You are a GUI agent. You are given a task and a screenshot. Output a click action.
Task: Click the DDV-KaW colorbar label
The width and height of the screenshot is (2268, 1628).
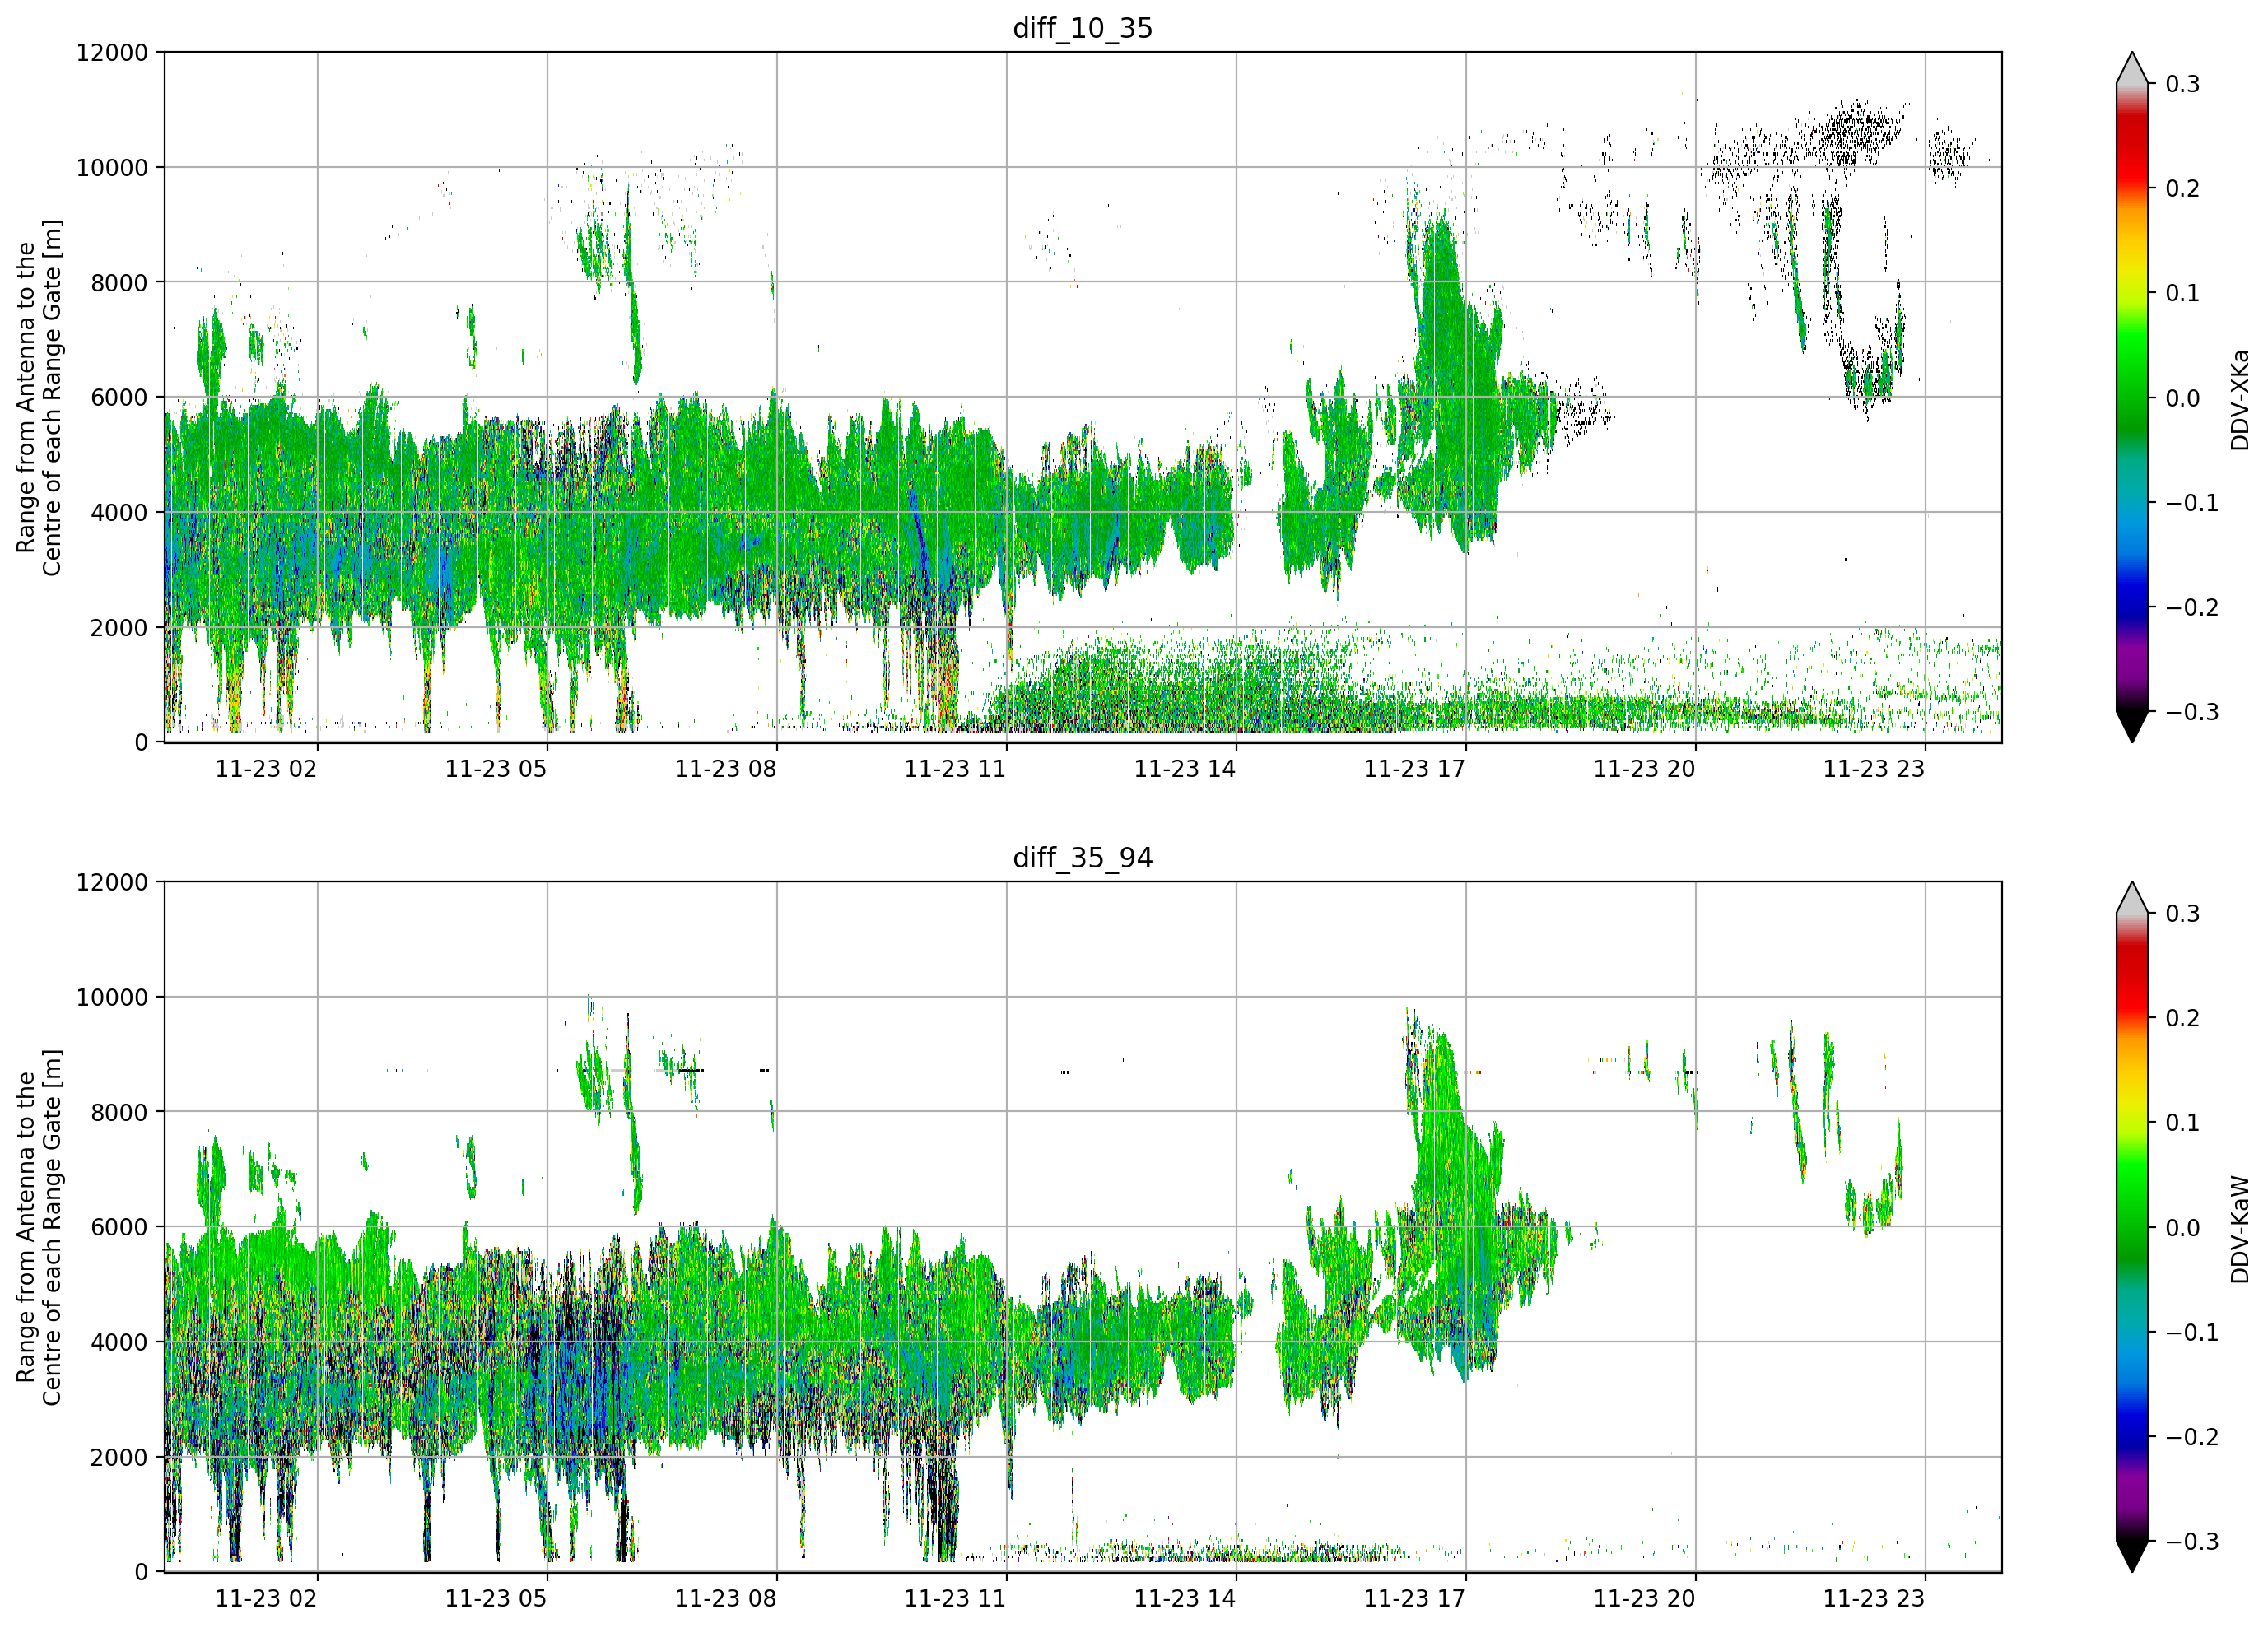tap(2240, 1230)
